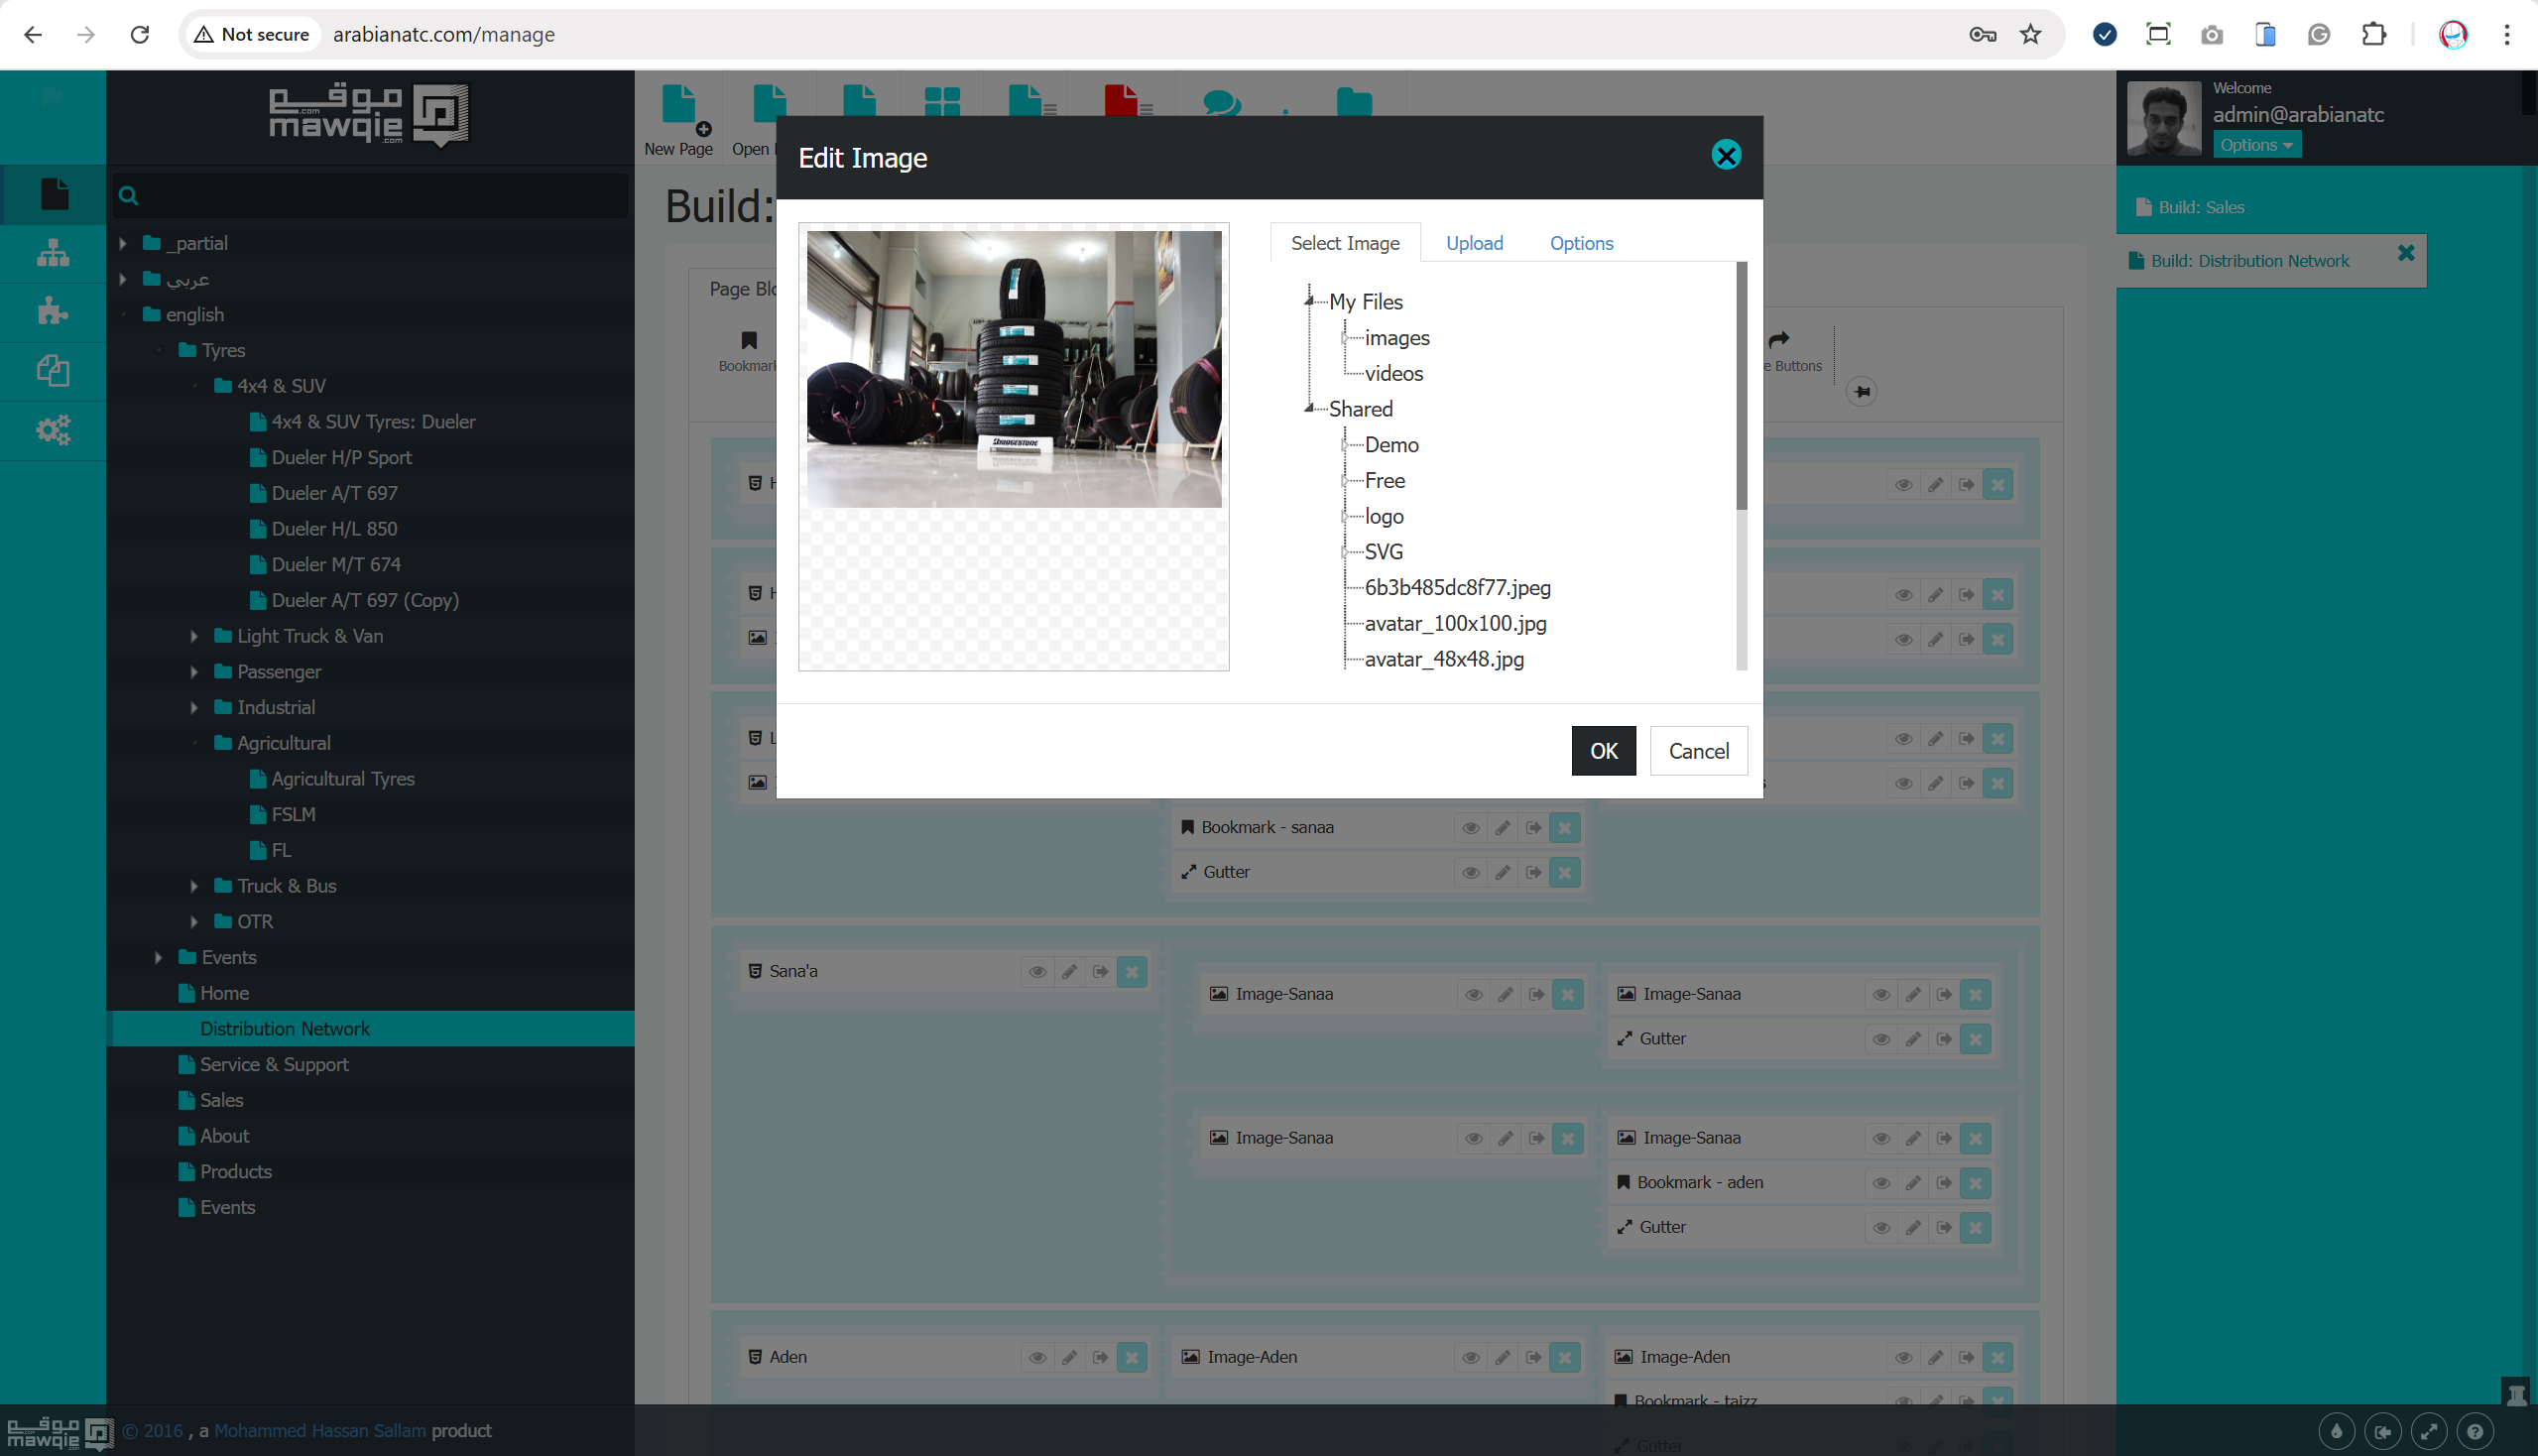Show the Image-Aden block with the eye icon
This screenshot has height=1456, width=2538.
[1470, 1357]
